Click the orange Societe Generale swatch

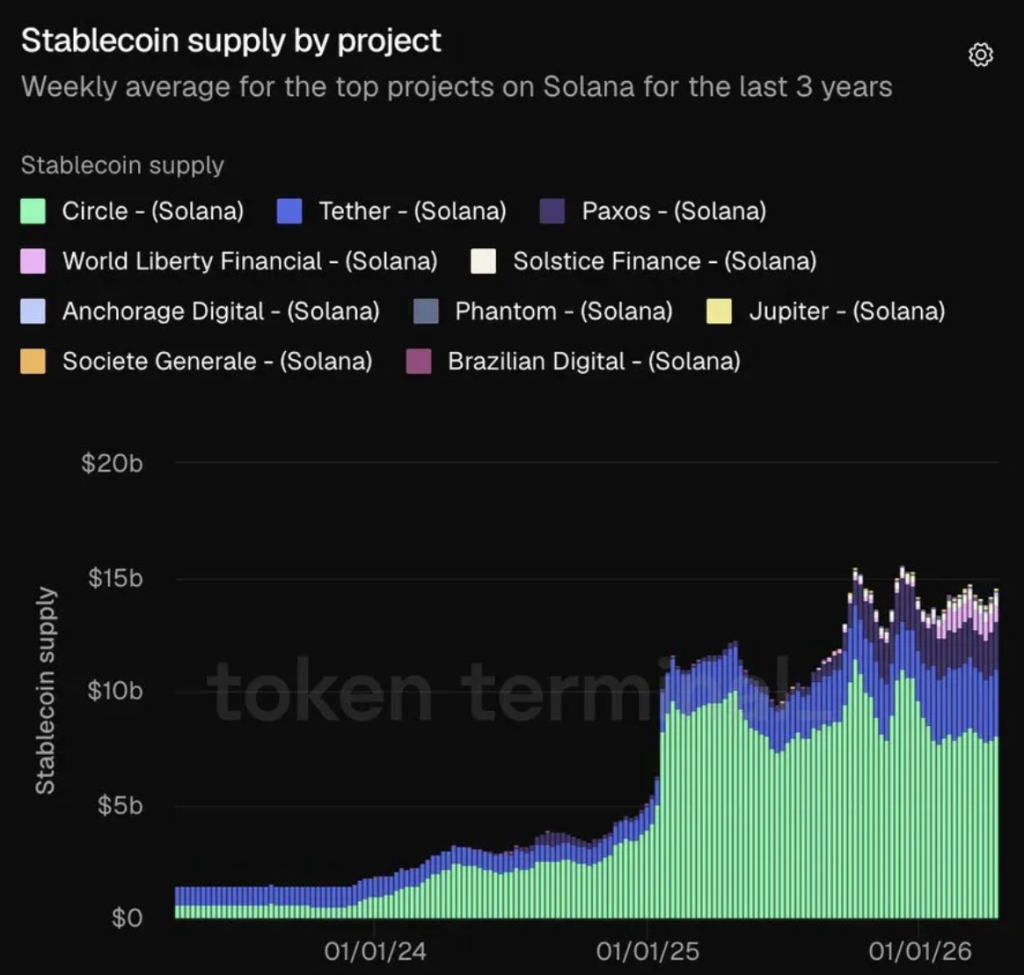31,361
